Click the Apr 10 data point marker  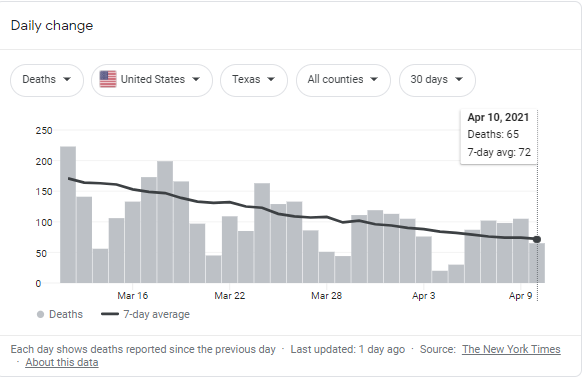[537, 239]
